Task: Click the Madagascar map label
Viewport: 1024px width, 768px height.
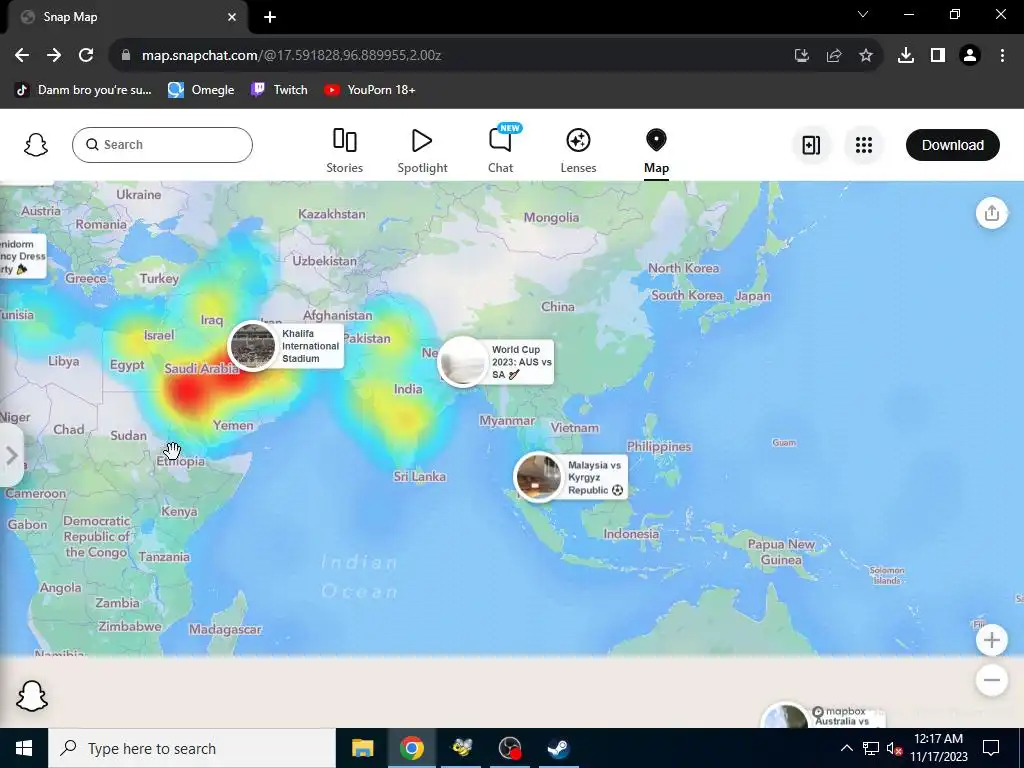Action: click(x=225, y=630)
